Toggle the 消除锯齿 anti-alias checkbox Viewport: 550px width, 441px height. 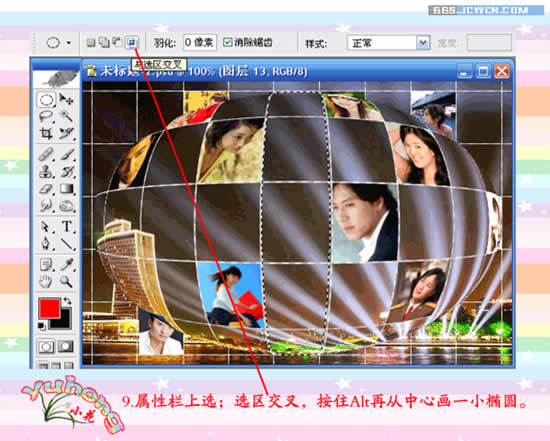coord(228,43)
